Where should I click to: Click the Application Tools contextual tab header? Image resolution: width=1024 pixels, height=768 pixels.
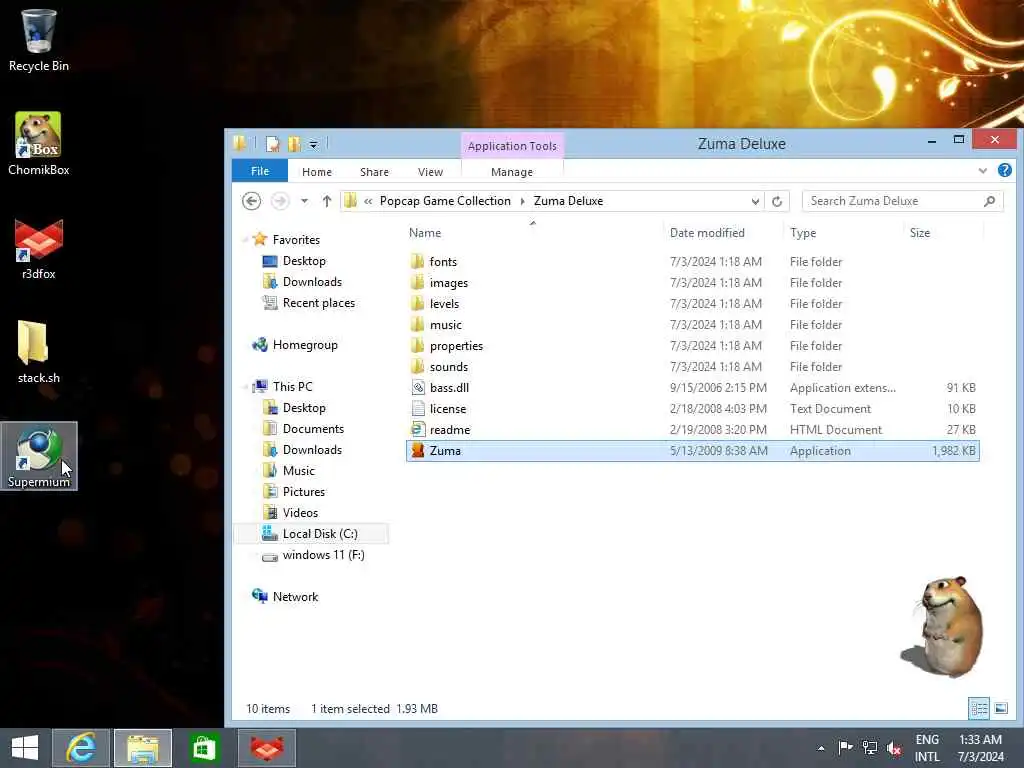(512, 146)
